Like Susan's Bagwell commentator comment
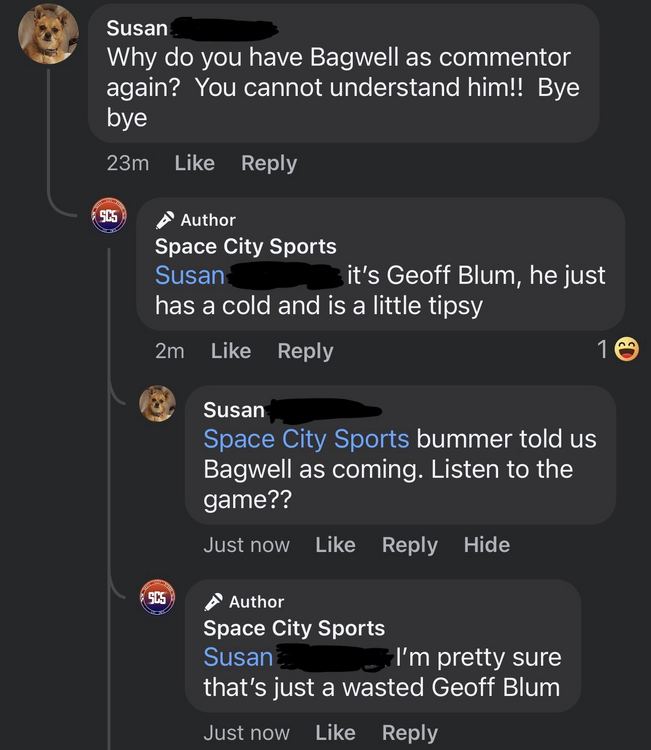 tap(194, 163)
